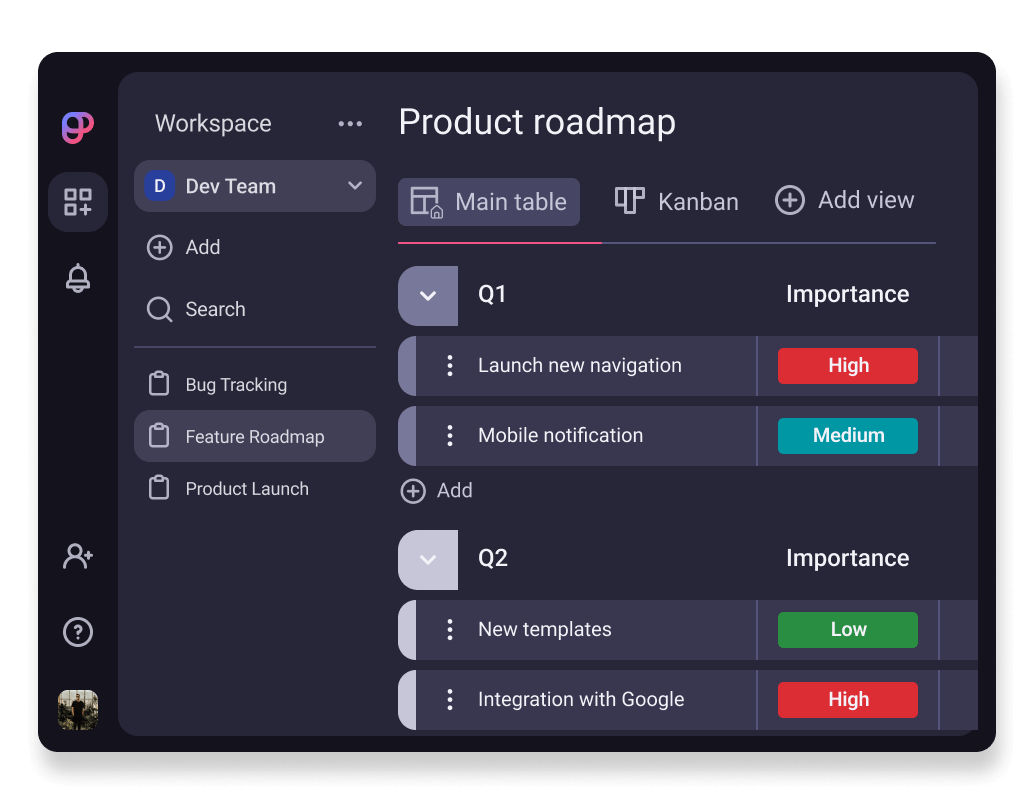Open the add board icon in the sidebar
The height and width of the screenshot is (800, 1020).
pos(78,202)
